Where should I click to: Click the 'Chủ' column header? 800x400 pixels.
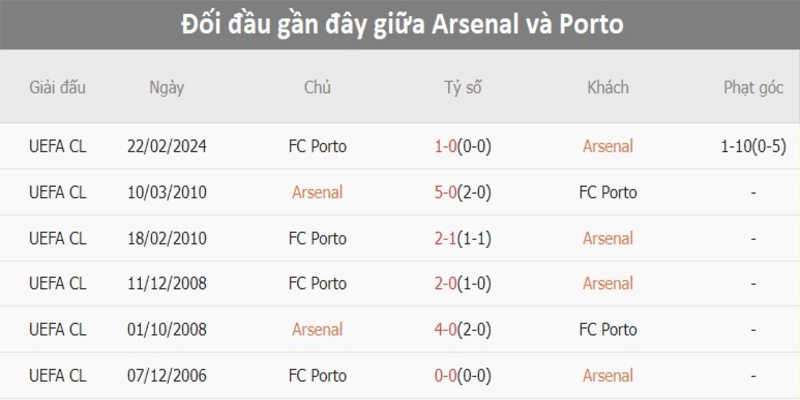click(x=317, y=87)
